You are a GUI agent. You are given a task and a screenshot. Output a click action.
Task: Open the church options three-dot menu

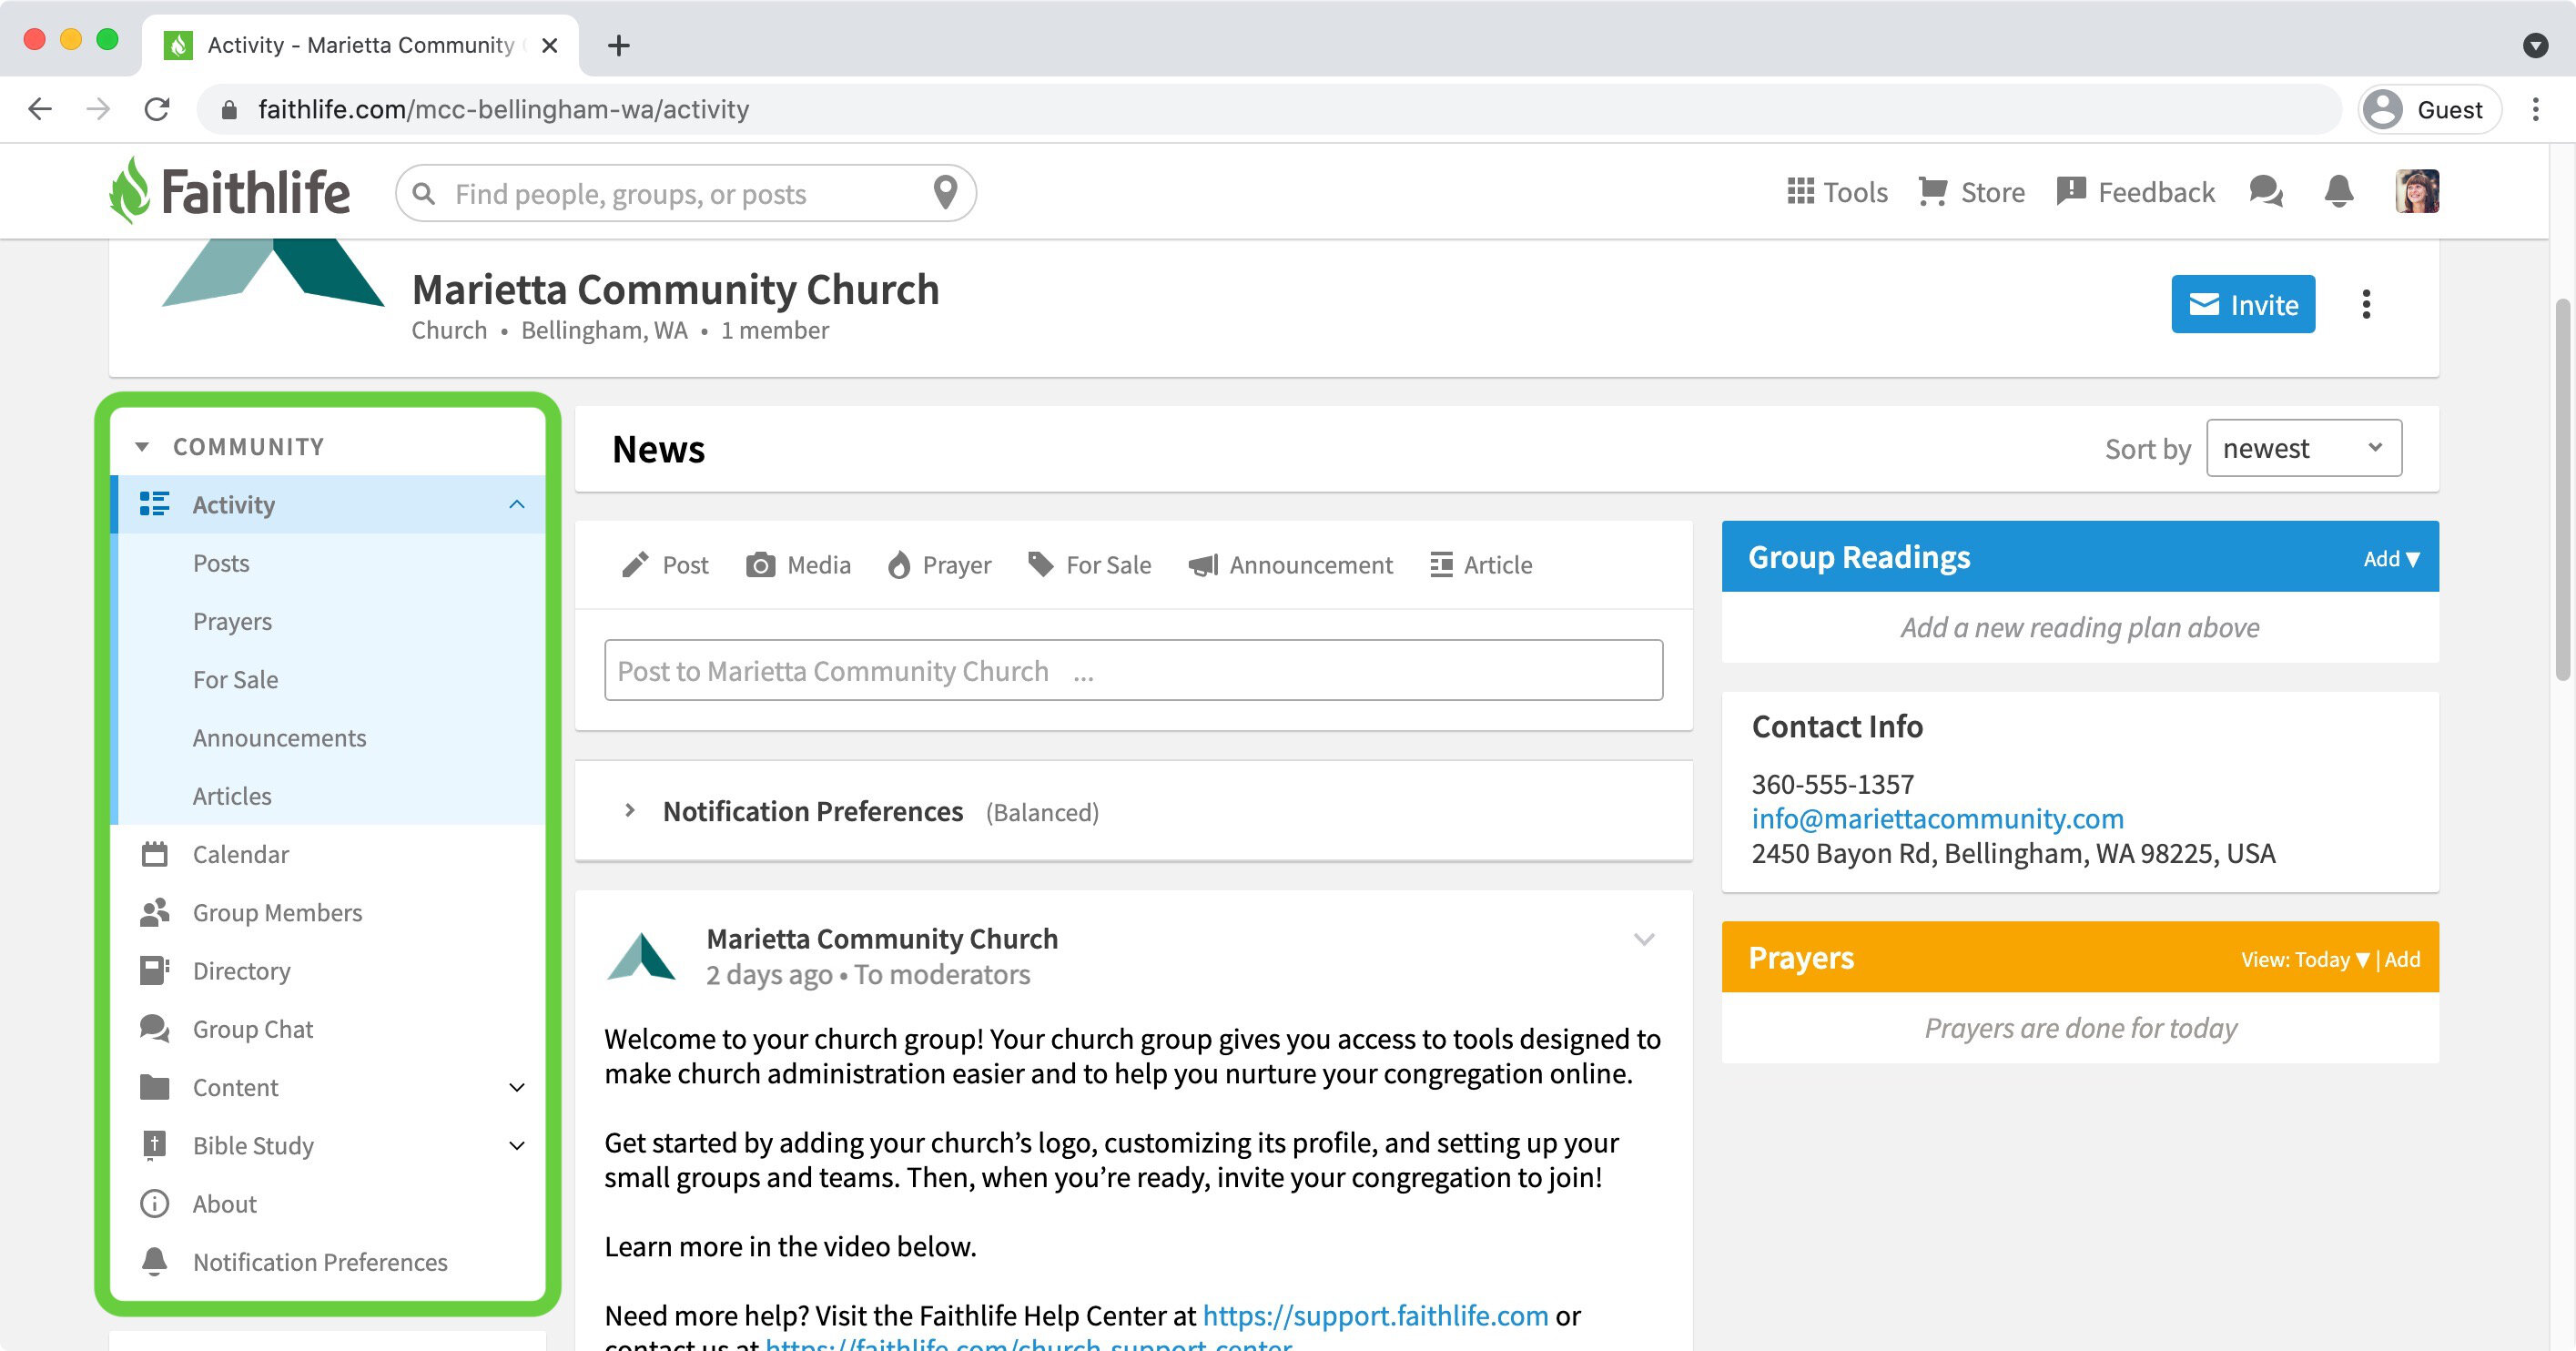click(2366, 304)
